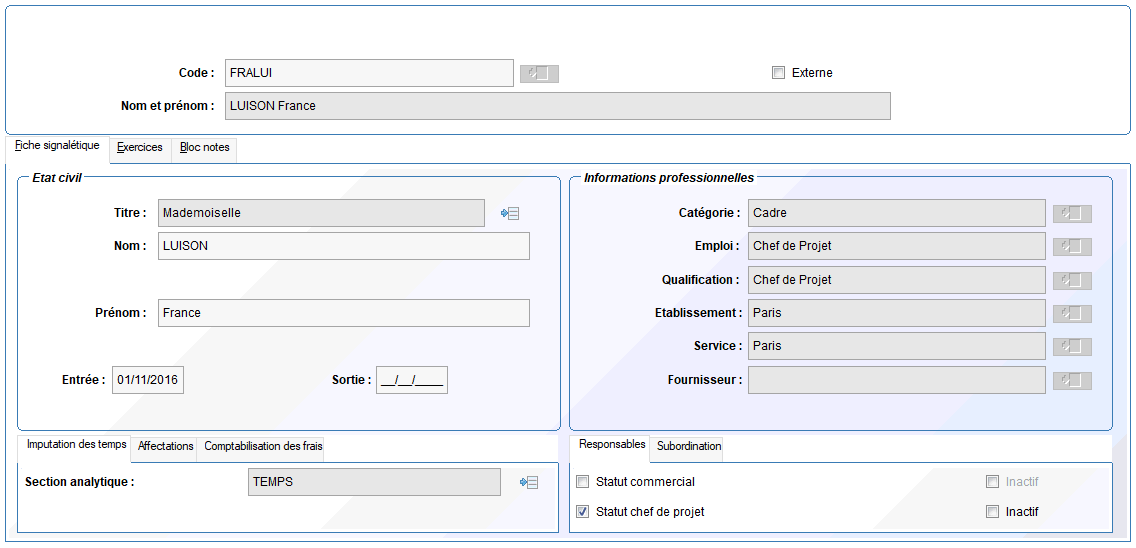Toggle the Inactif checkbox beside Statut commercial
Screen dimensions: 1136x548
tap(992, 482)
